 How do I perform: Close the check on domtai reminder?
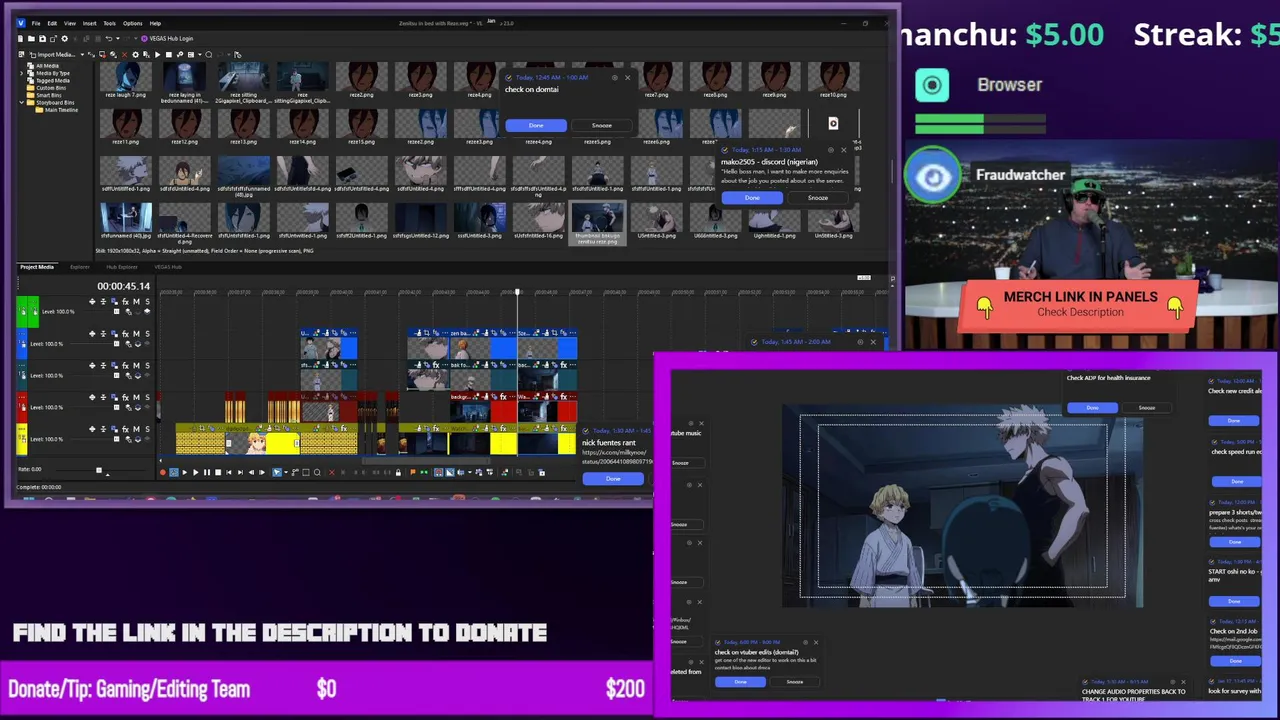pos(627,78)
